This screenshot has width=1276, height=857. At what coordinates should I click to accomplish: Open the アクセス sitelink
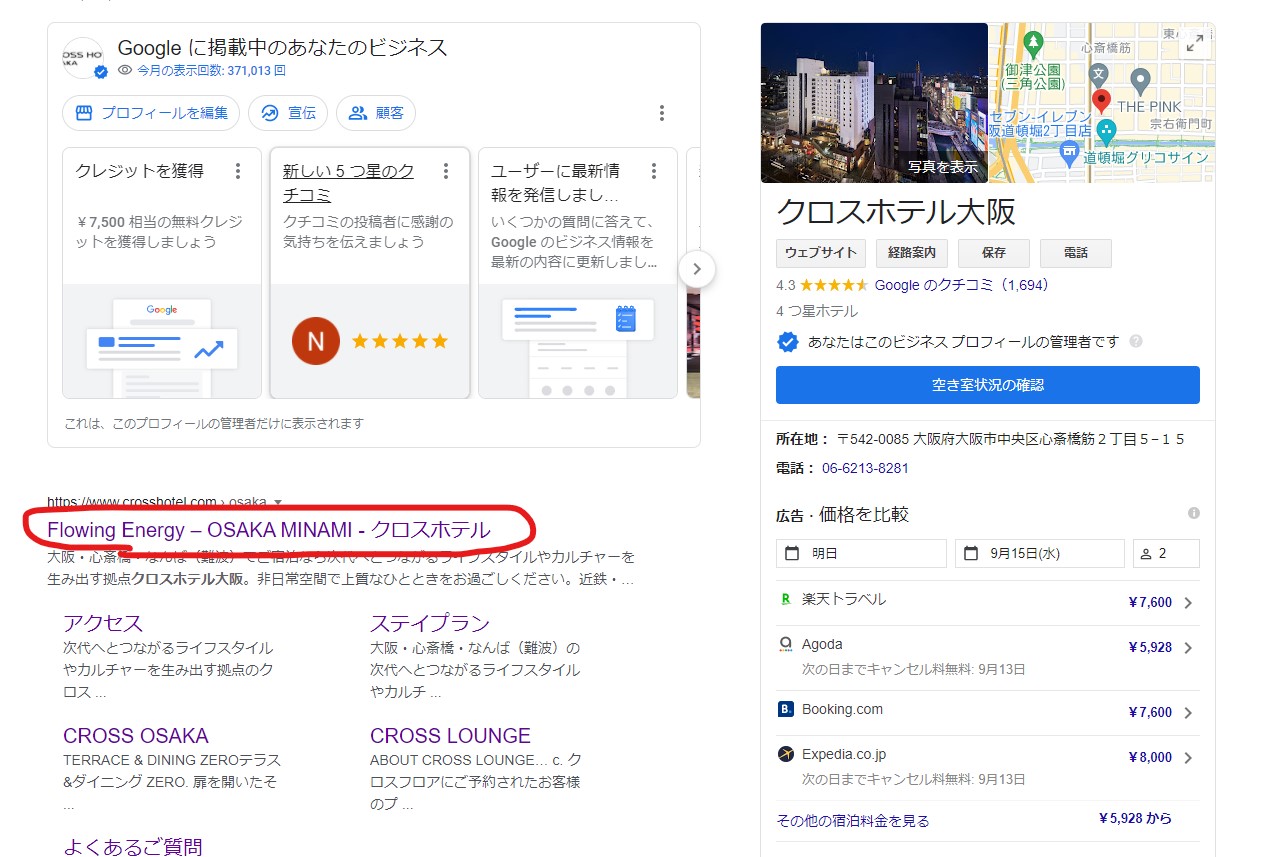point(103,624)
